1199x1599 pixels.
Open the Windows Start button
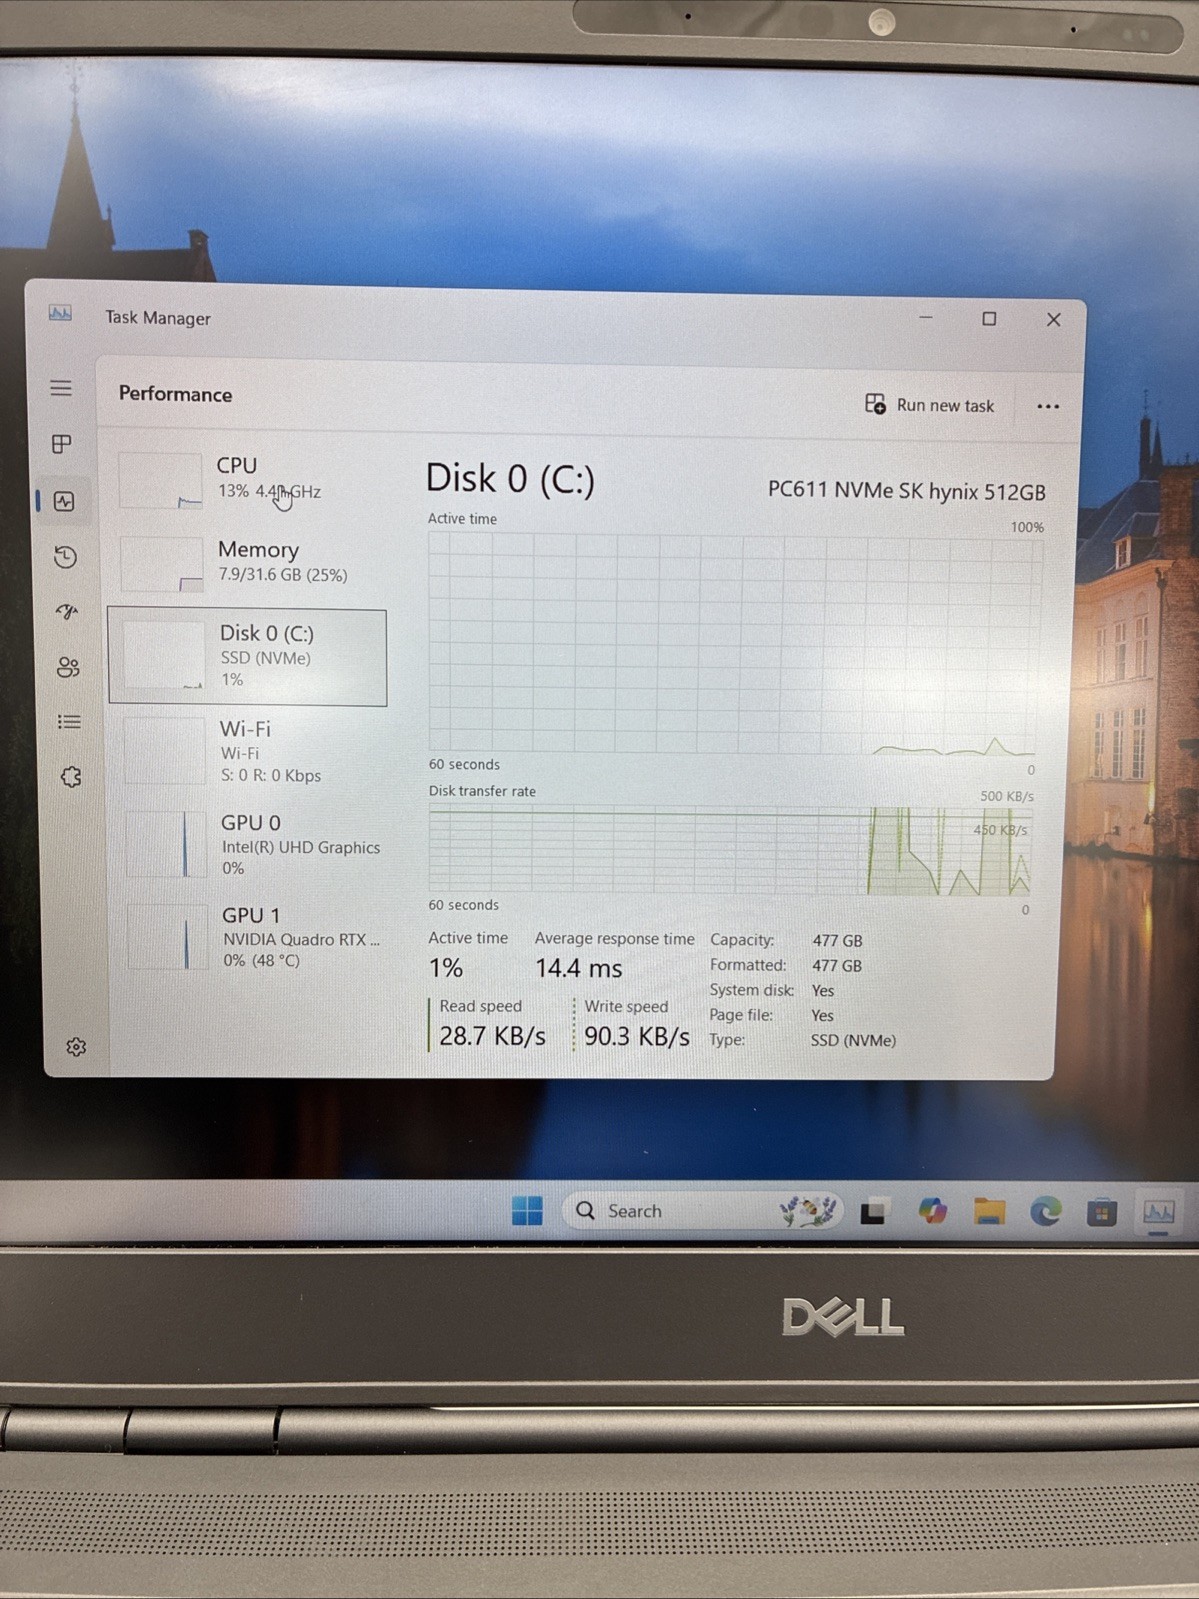click(527, 1211)
